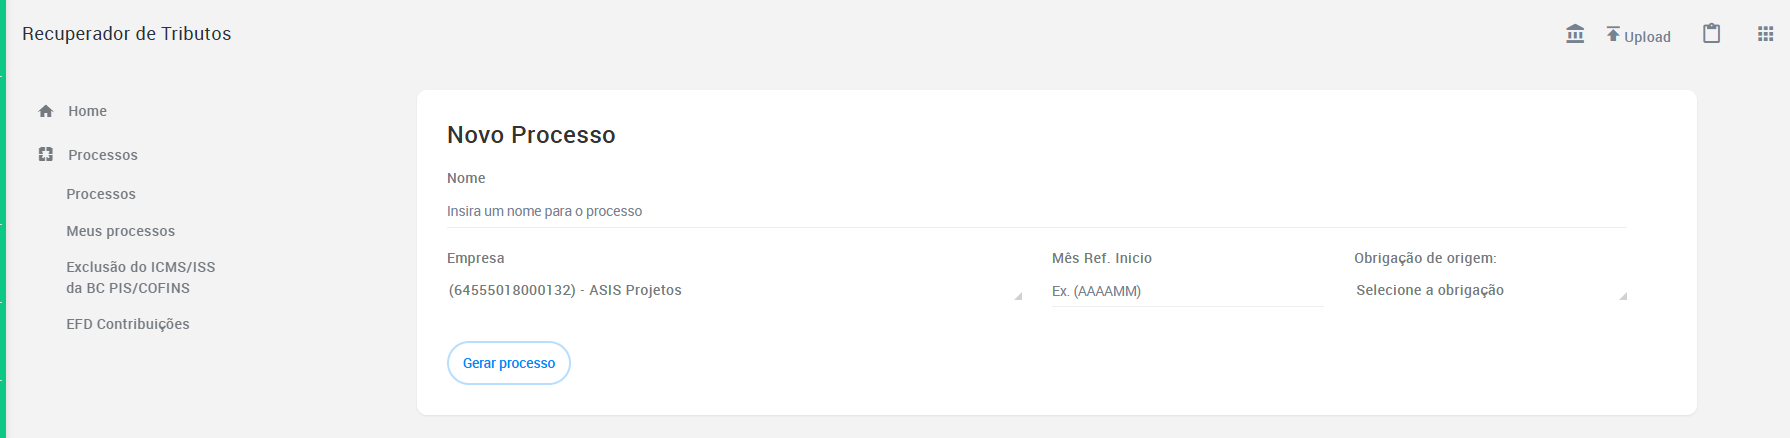Click the Processos plus-box icon in sidebar

pyautogui.click(x=45, y=155)
